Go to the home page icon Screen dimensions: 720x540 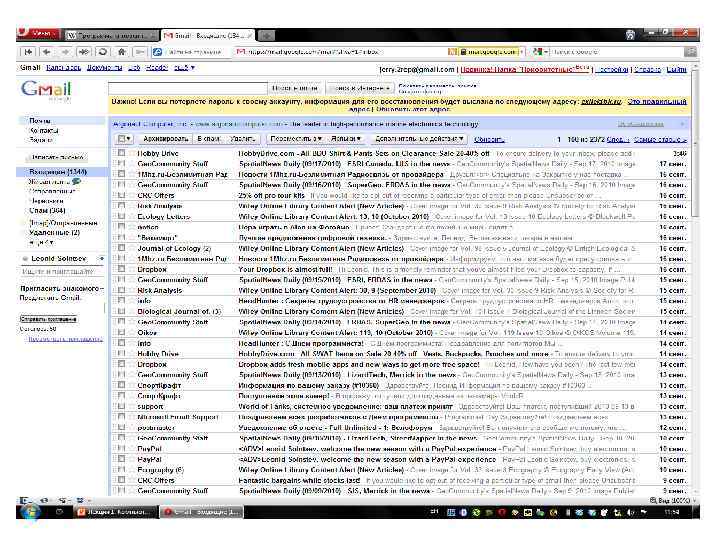point(121,52)
